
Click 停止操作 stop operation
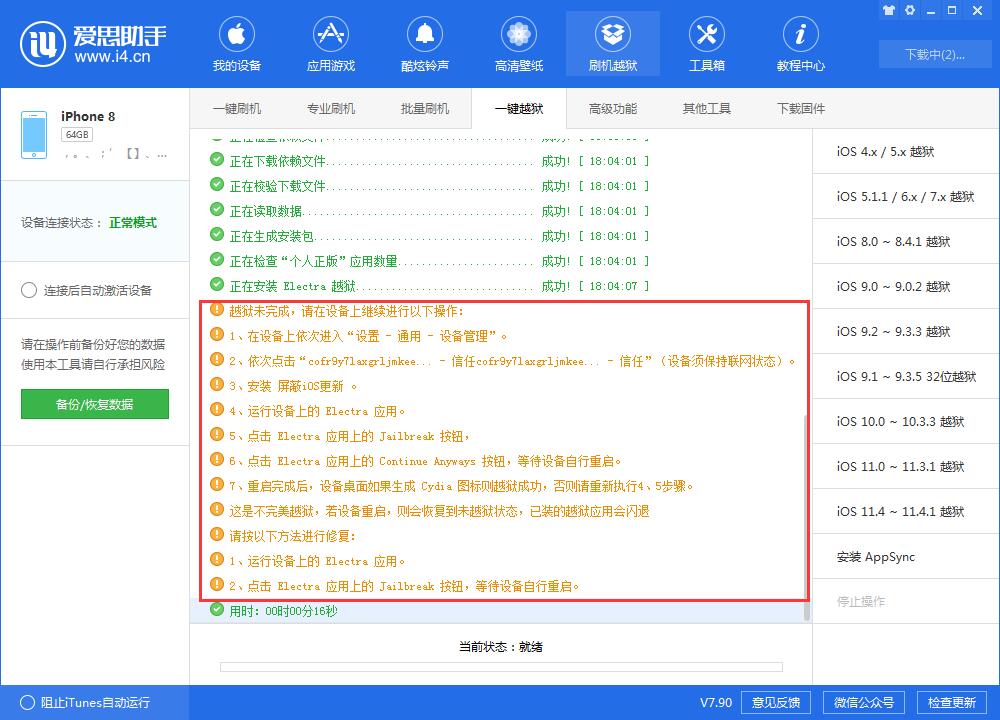click(906, 601)
